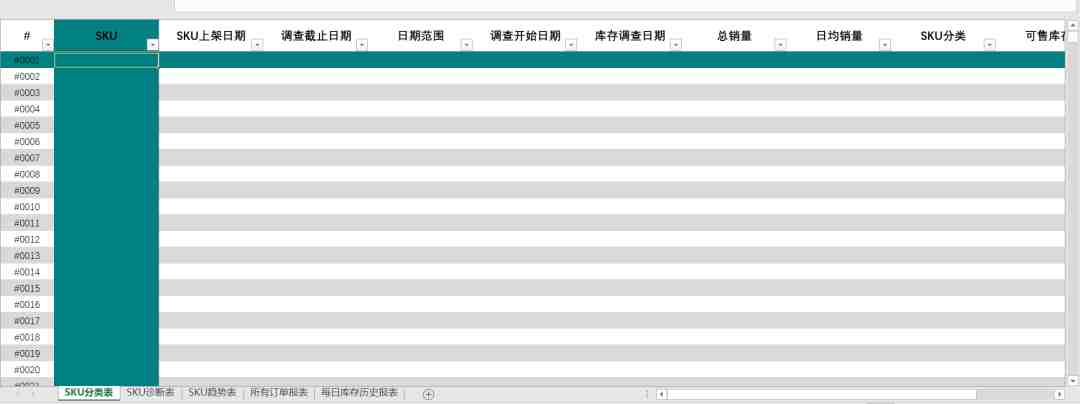Viewport: 1080px width, 404px height.
Task: Click row number #0003
Action: (x=27, y=93)
